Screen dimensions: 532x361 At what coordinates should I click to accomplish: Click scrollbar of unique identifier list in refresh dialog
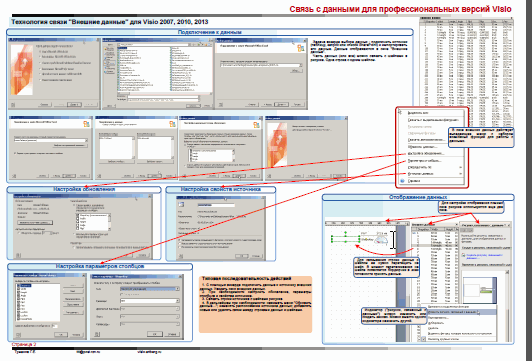pos(109,222)
